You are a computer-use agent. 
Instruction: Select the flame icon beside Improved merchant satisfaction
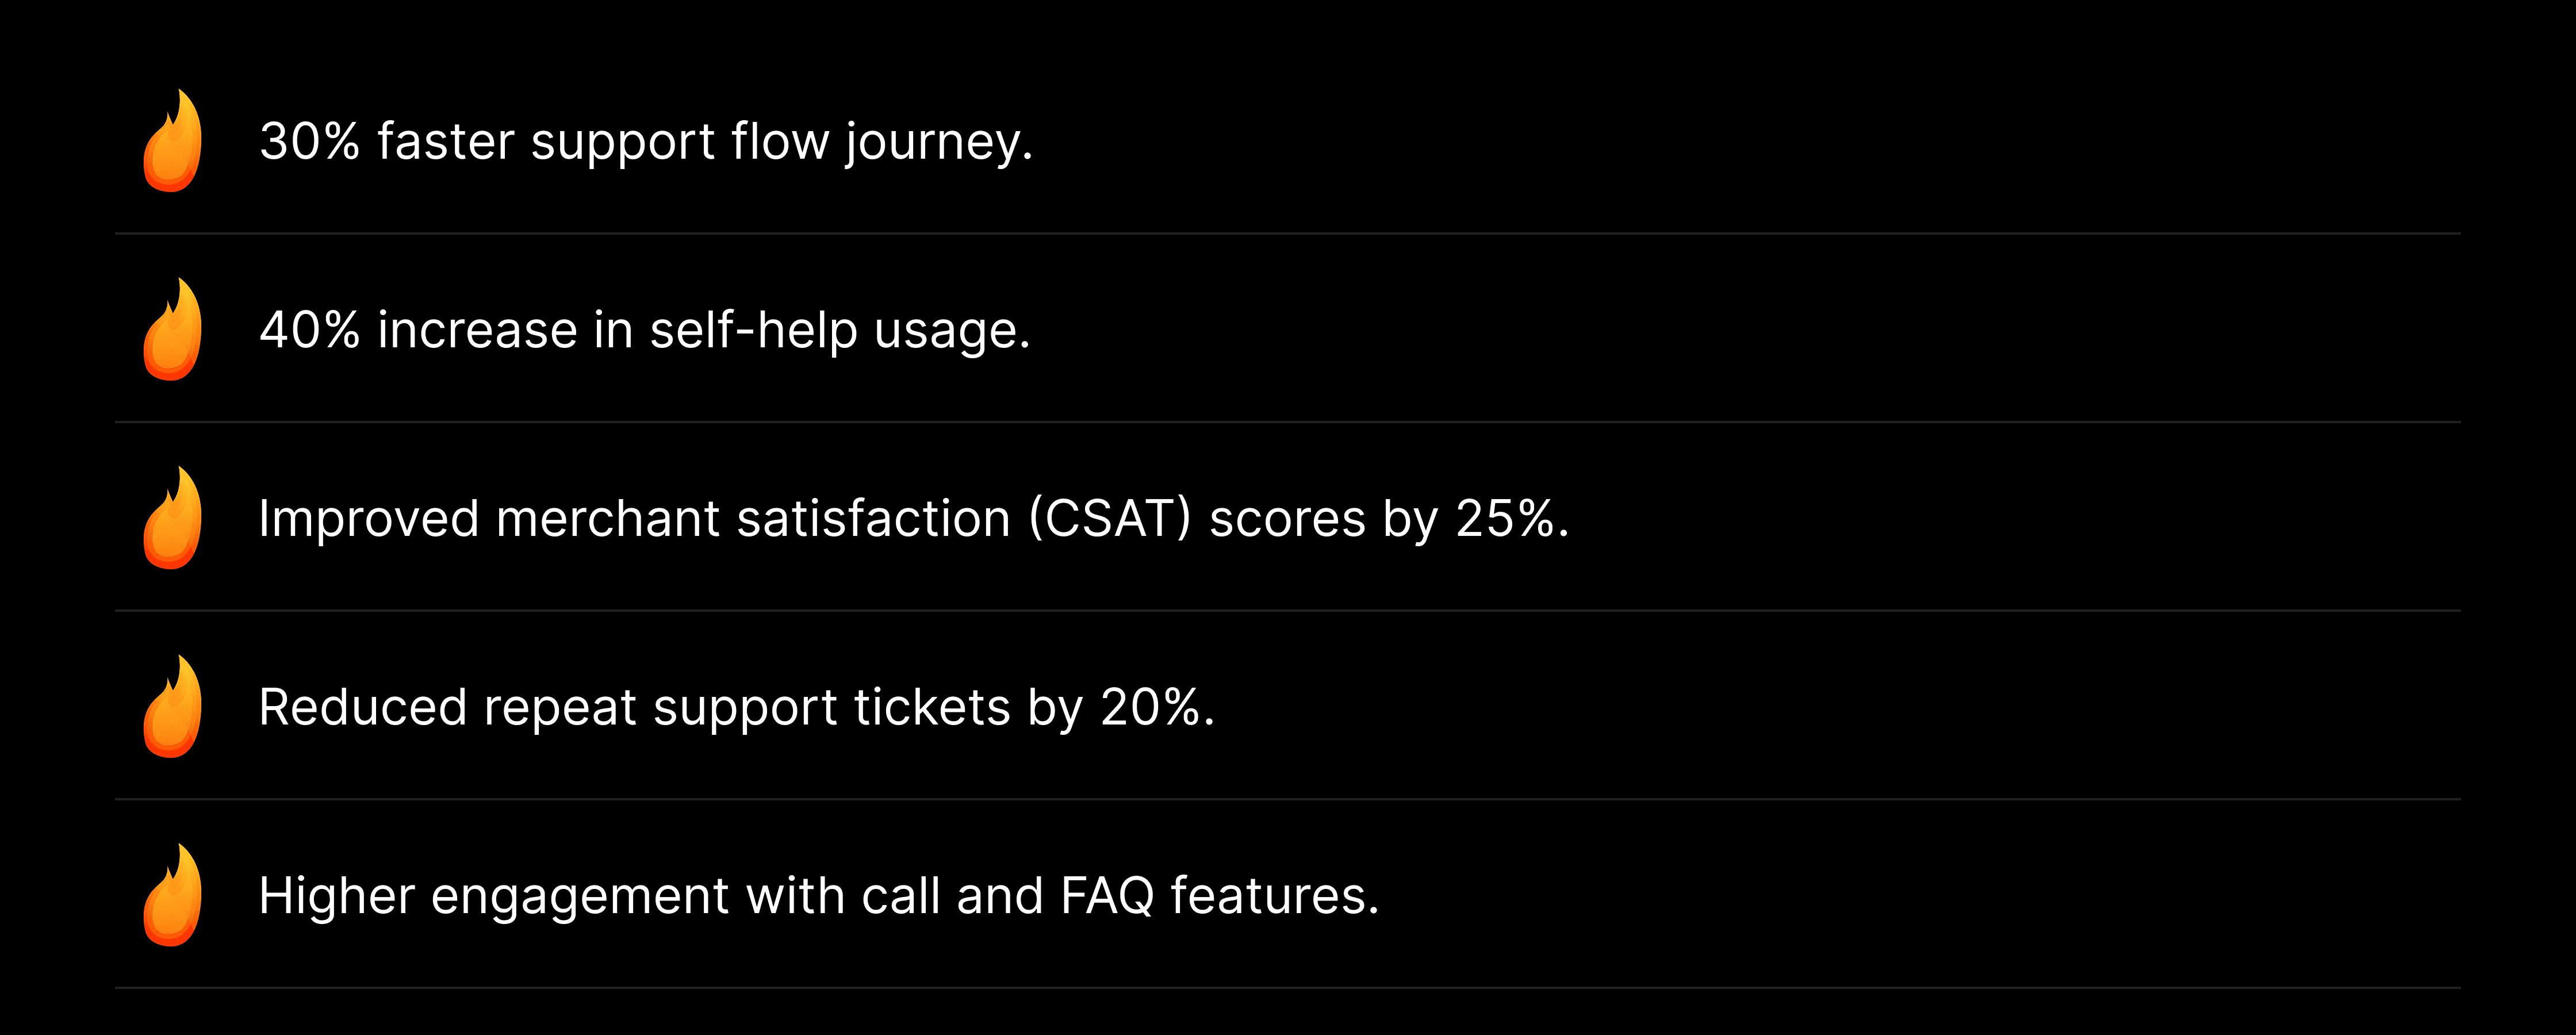[x=172, y=518]
